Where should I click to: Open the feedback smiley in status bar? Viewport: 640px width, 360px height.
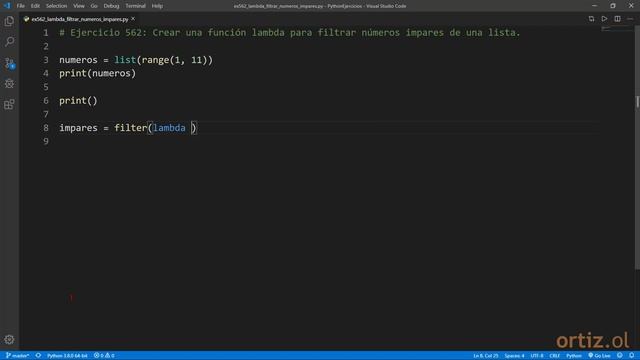tap(620, 356)
